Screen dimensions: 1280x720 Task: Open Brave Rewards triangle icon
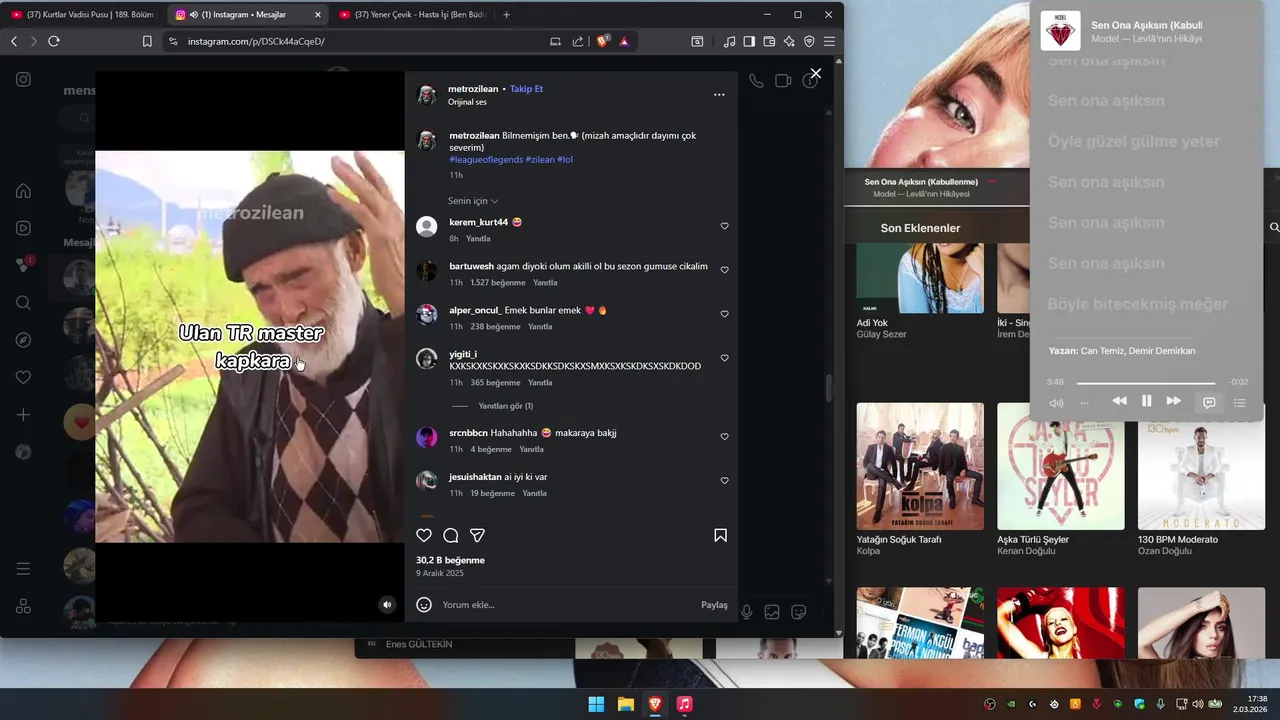[624, 41]
